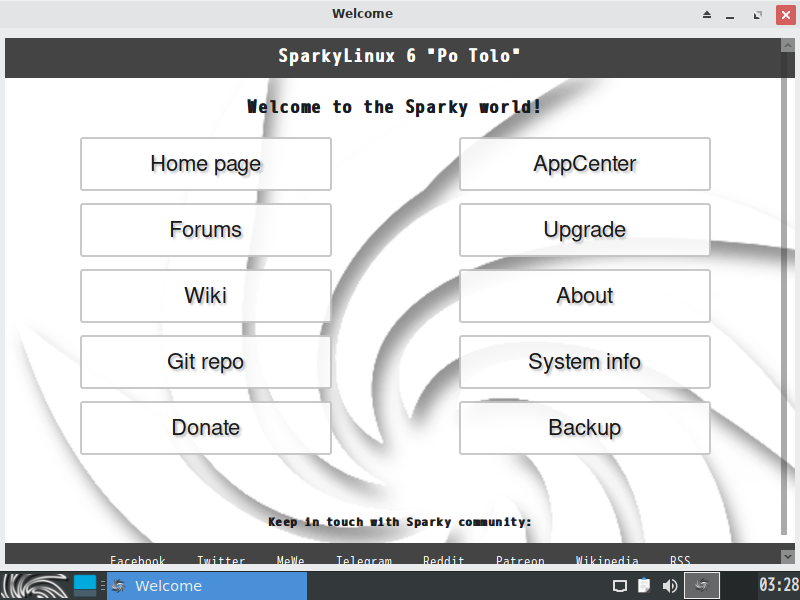Open the Wiki button
800x600 pixels.
click(x=206, y=295)
